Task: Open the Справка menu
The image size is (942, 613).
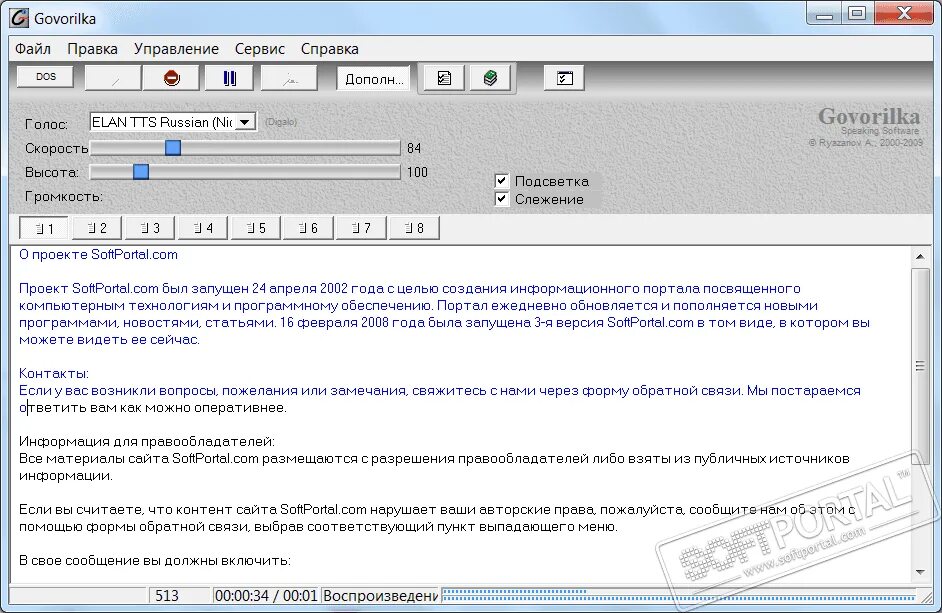Action: click(x=330, y=49)
